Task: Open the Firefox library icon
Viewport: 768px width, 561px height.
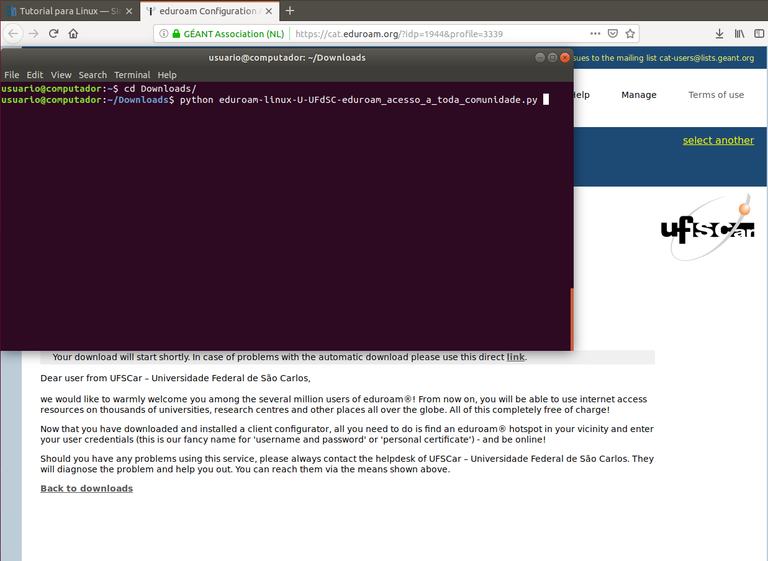Action: pyautogui.click(x=739, y=33)
